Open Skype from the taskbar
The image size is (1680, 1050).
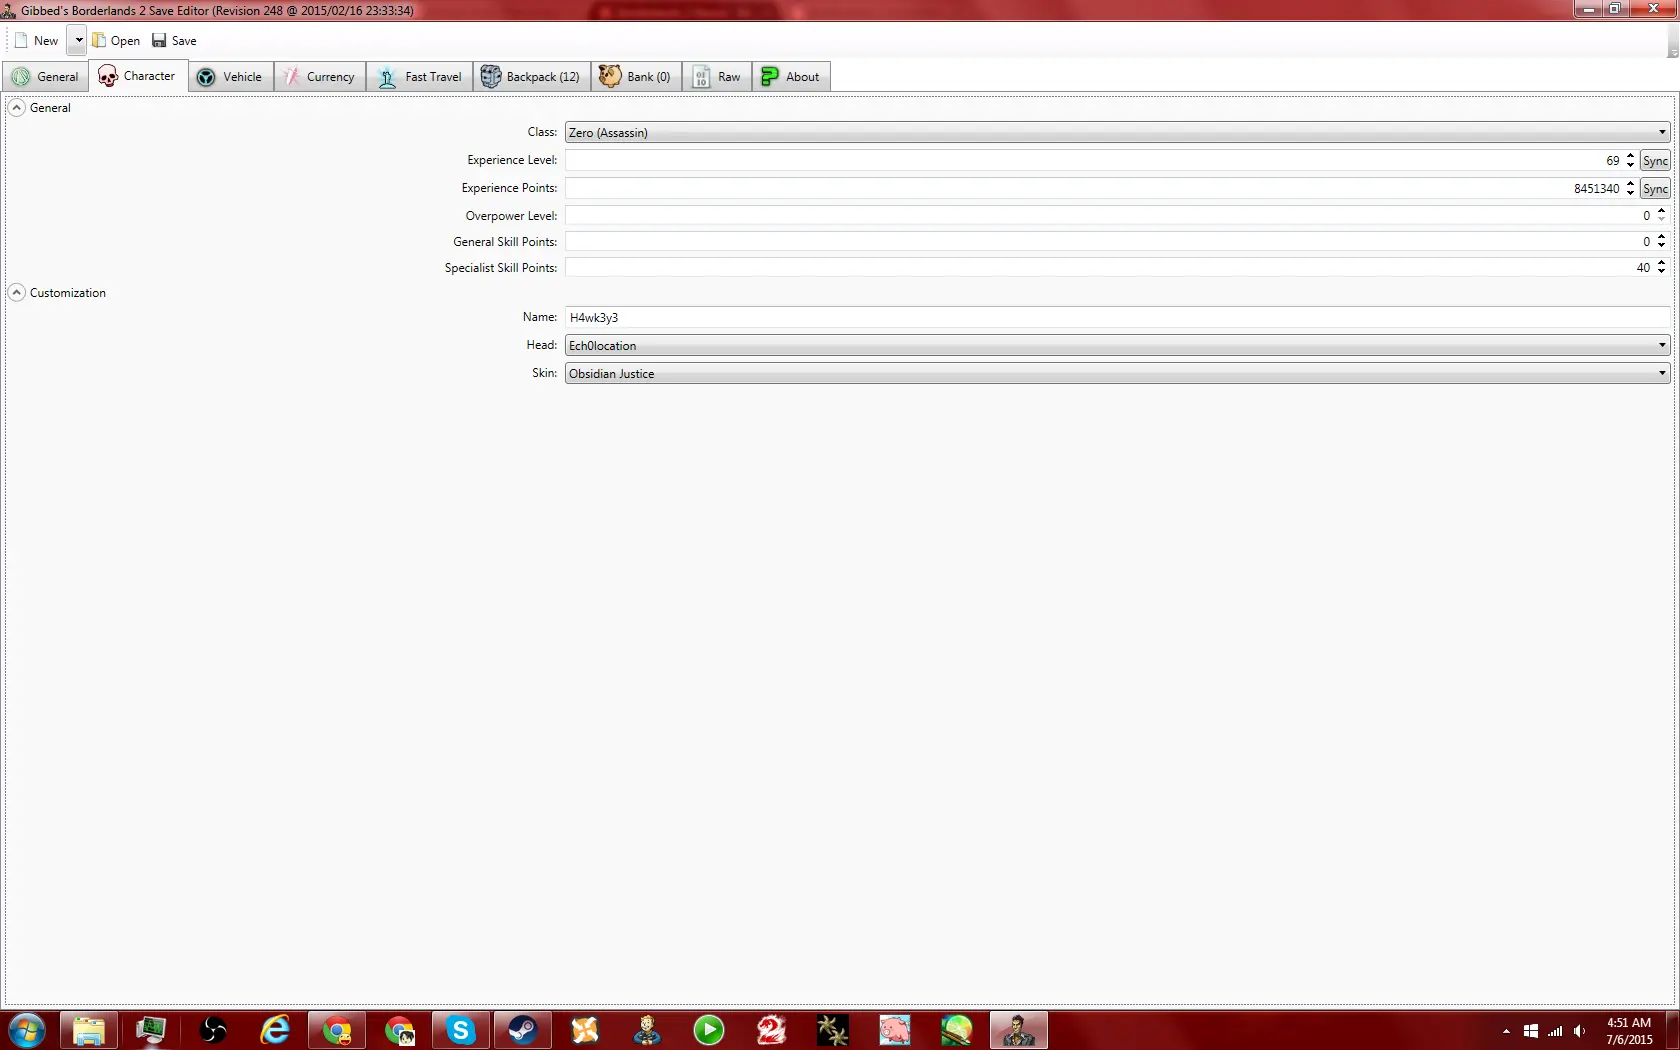pyautogui.click(x=461, y=1030)
